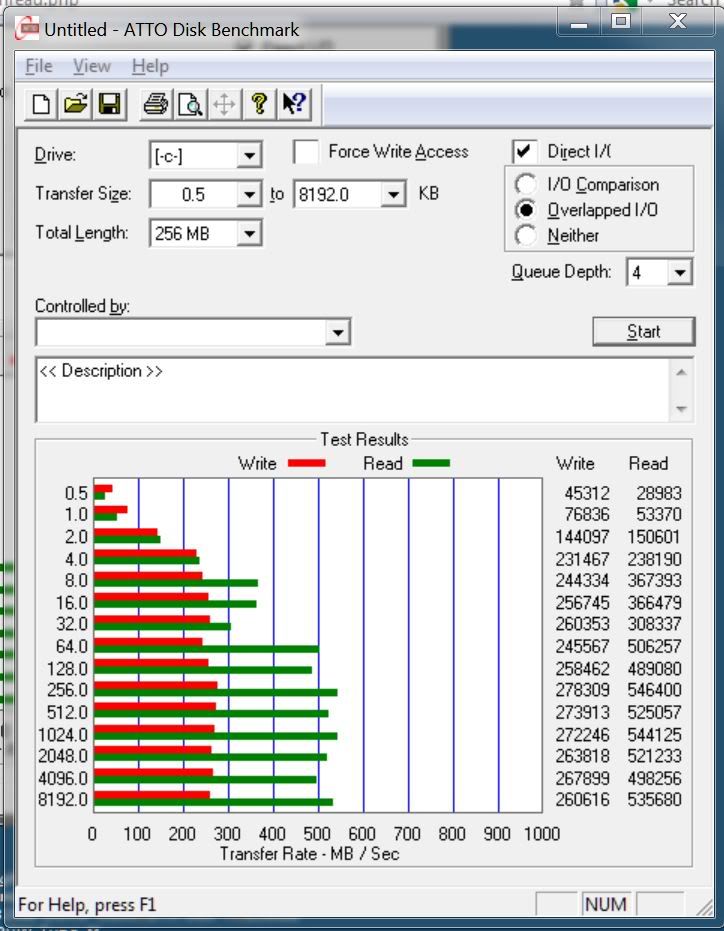Click the Read value 367393

[x=655, y=580]
